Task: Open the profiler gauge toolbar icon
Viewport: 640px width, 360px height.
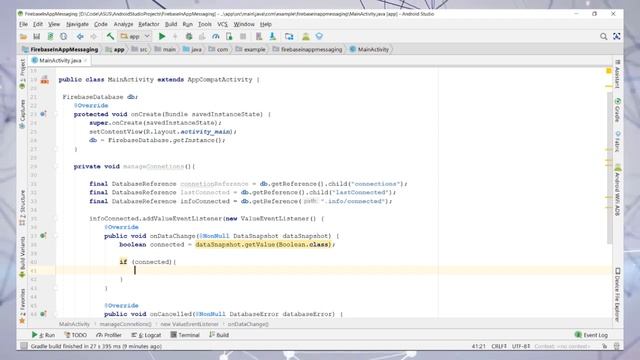Action: 216,36
